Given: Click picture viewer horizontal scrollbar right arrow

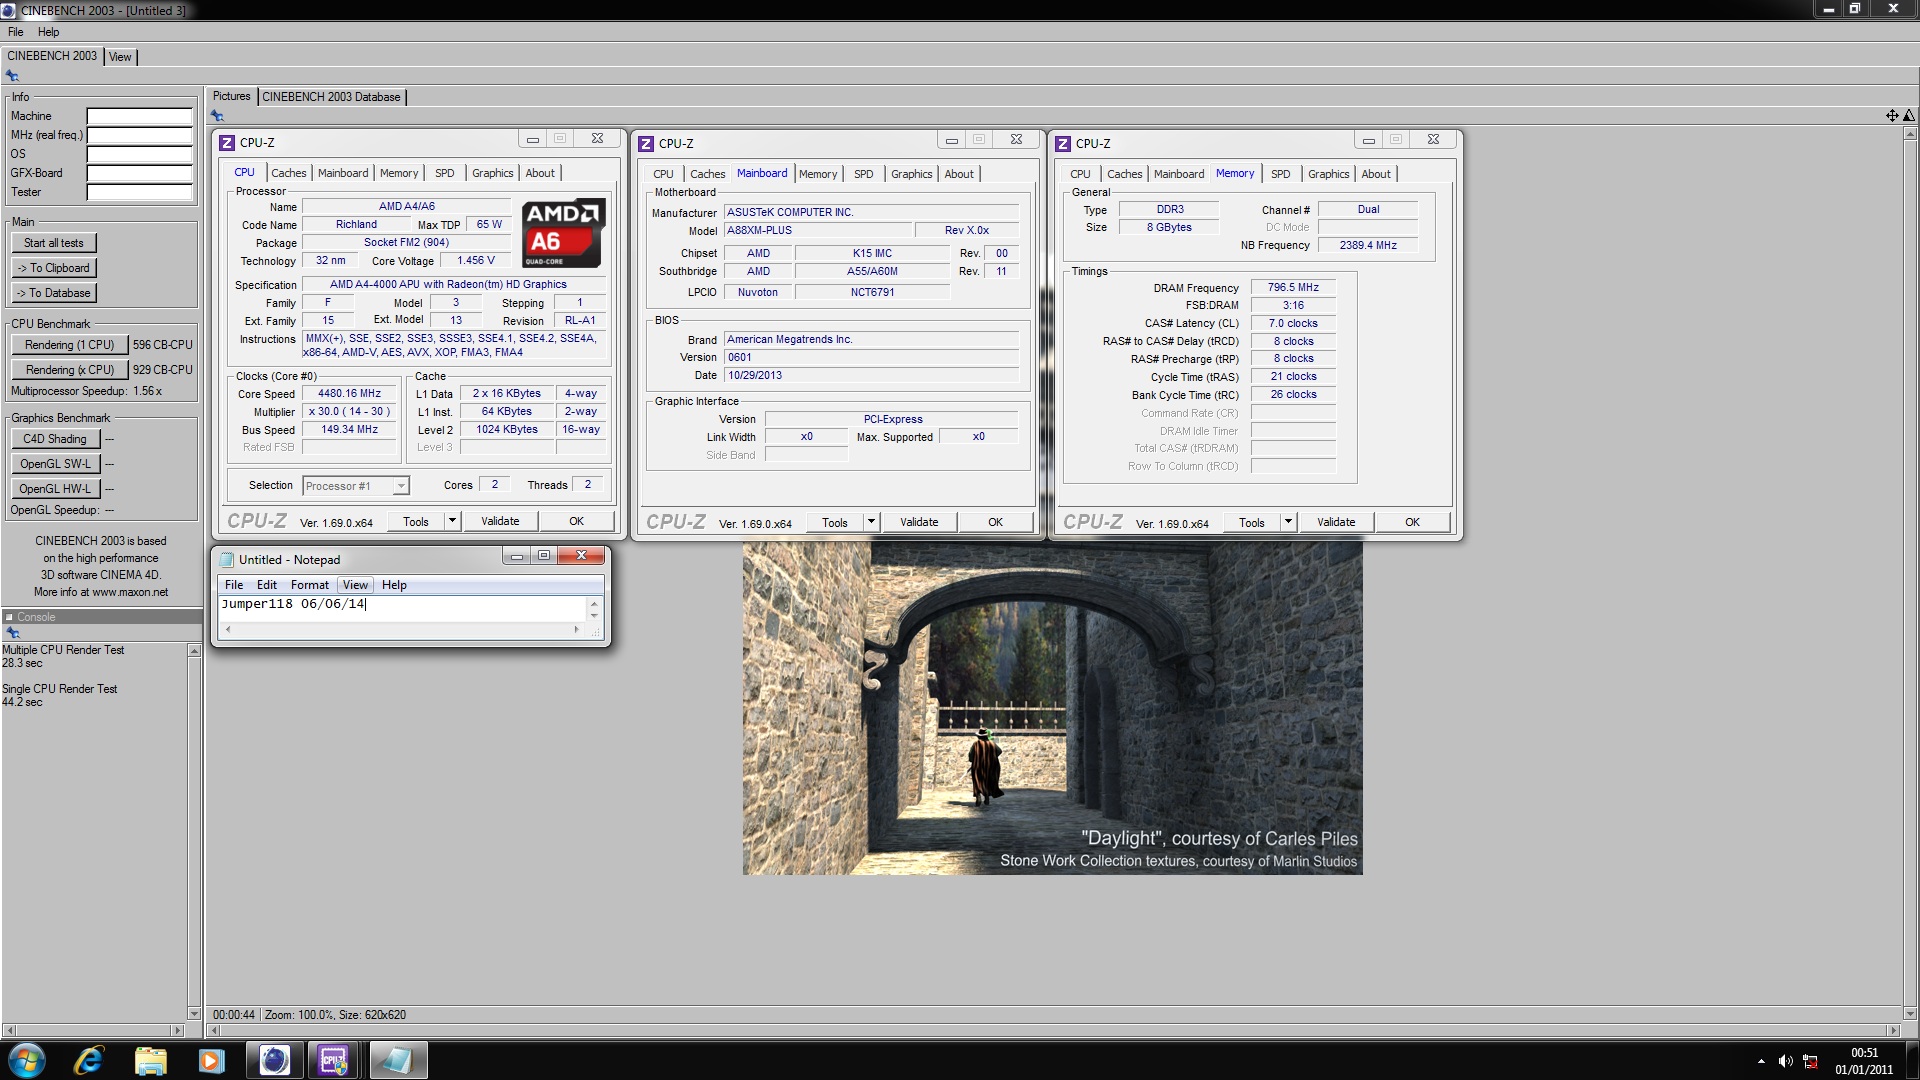Looking at the screenshot, I should (x=1892, y=1030).
